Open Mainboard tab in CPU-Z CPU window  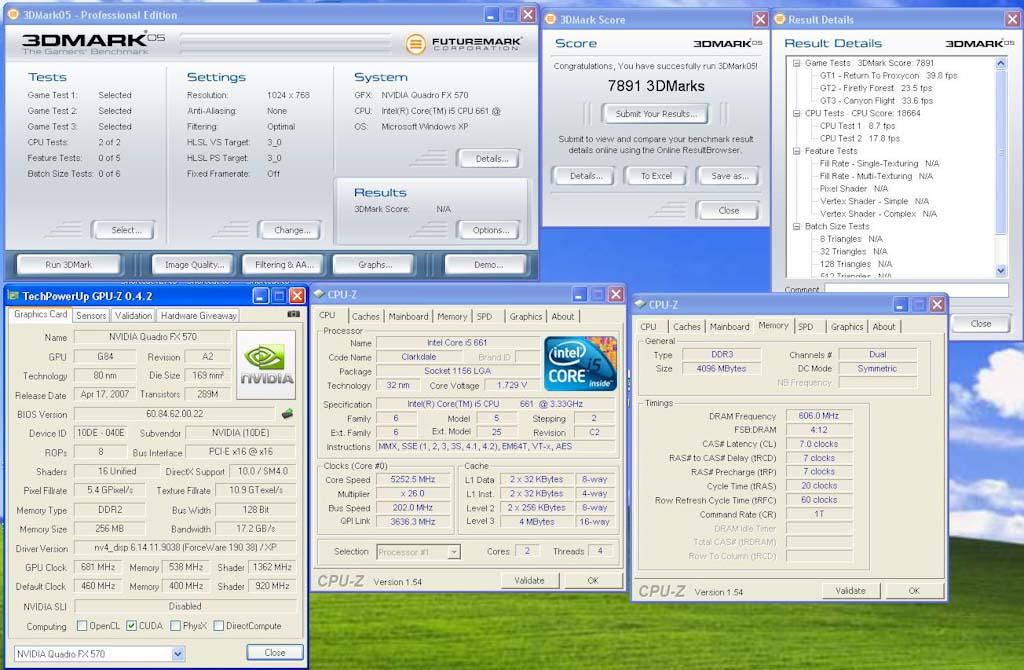click(408, 316)
